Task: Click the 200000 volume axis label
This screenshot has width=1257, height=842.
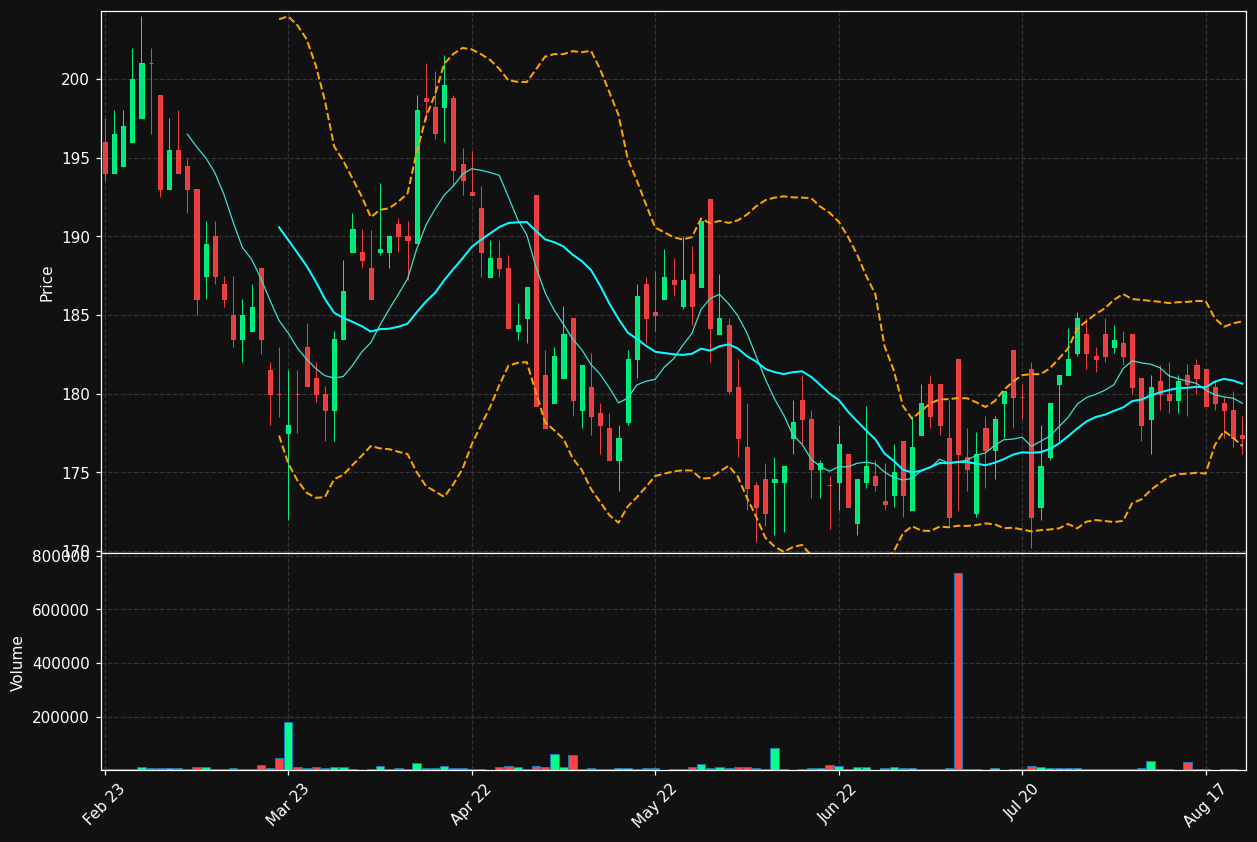Action: pos(63,718)
